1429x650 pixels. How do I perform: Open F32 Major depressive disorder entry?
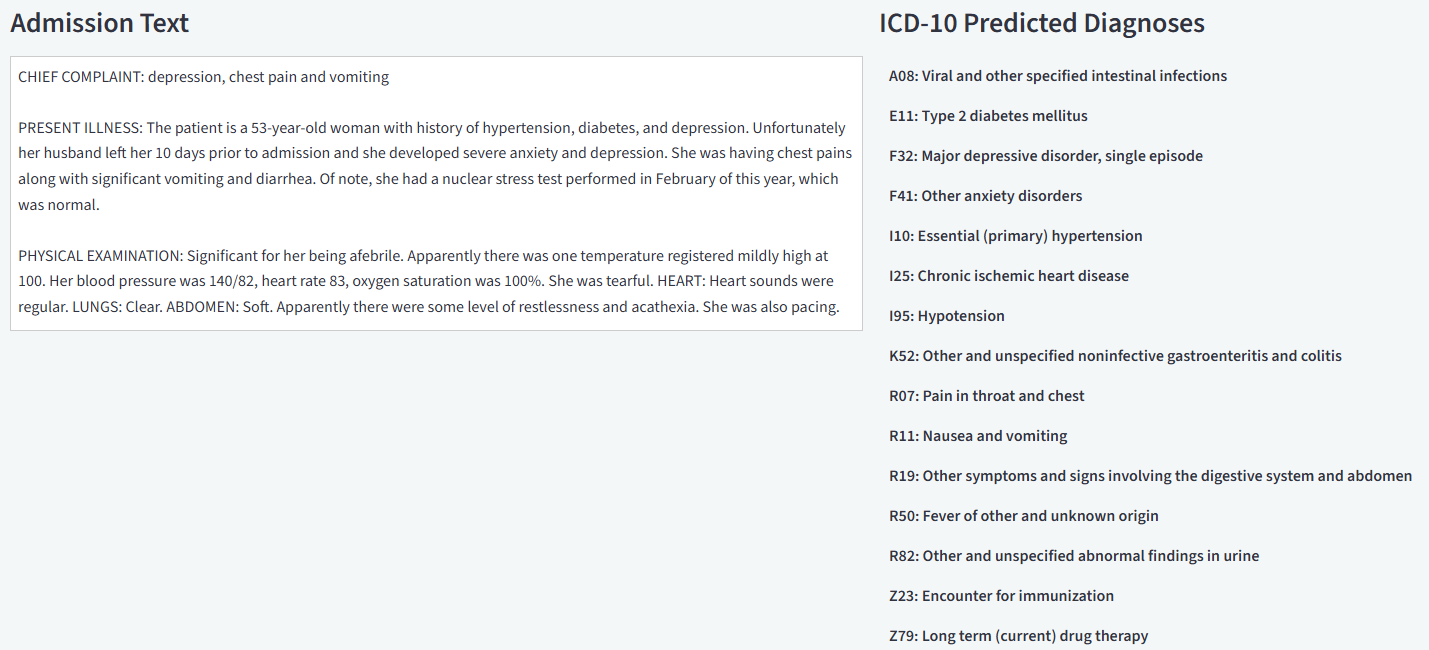point(1045,156)
